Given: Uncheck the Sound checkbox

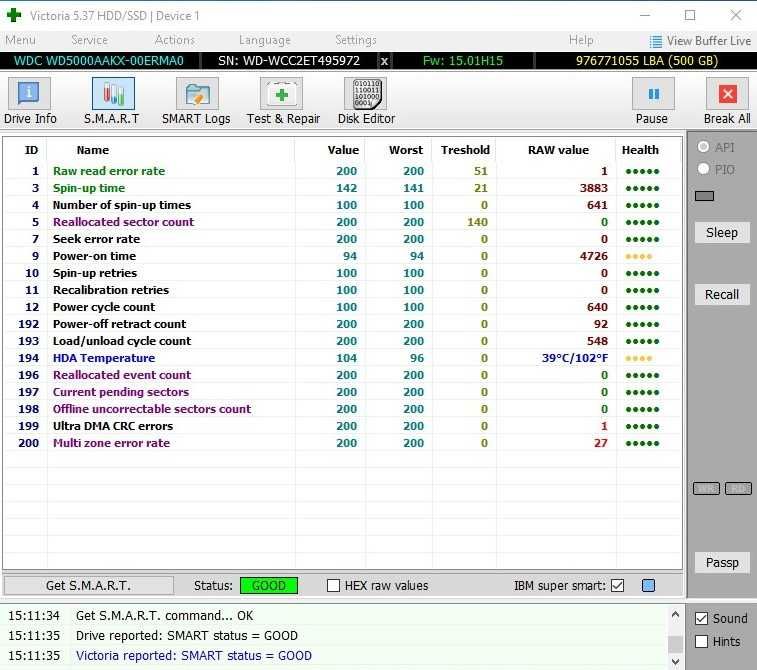Looking at the screenshot, I should pos(701,618).
